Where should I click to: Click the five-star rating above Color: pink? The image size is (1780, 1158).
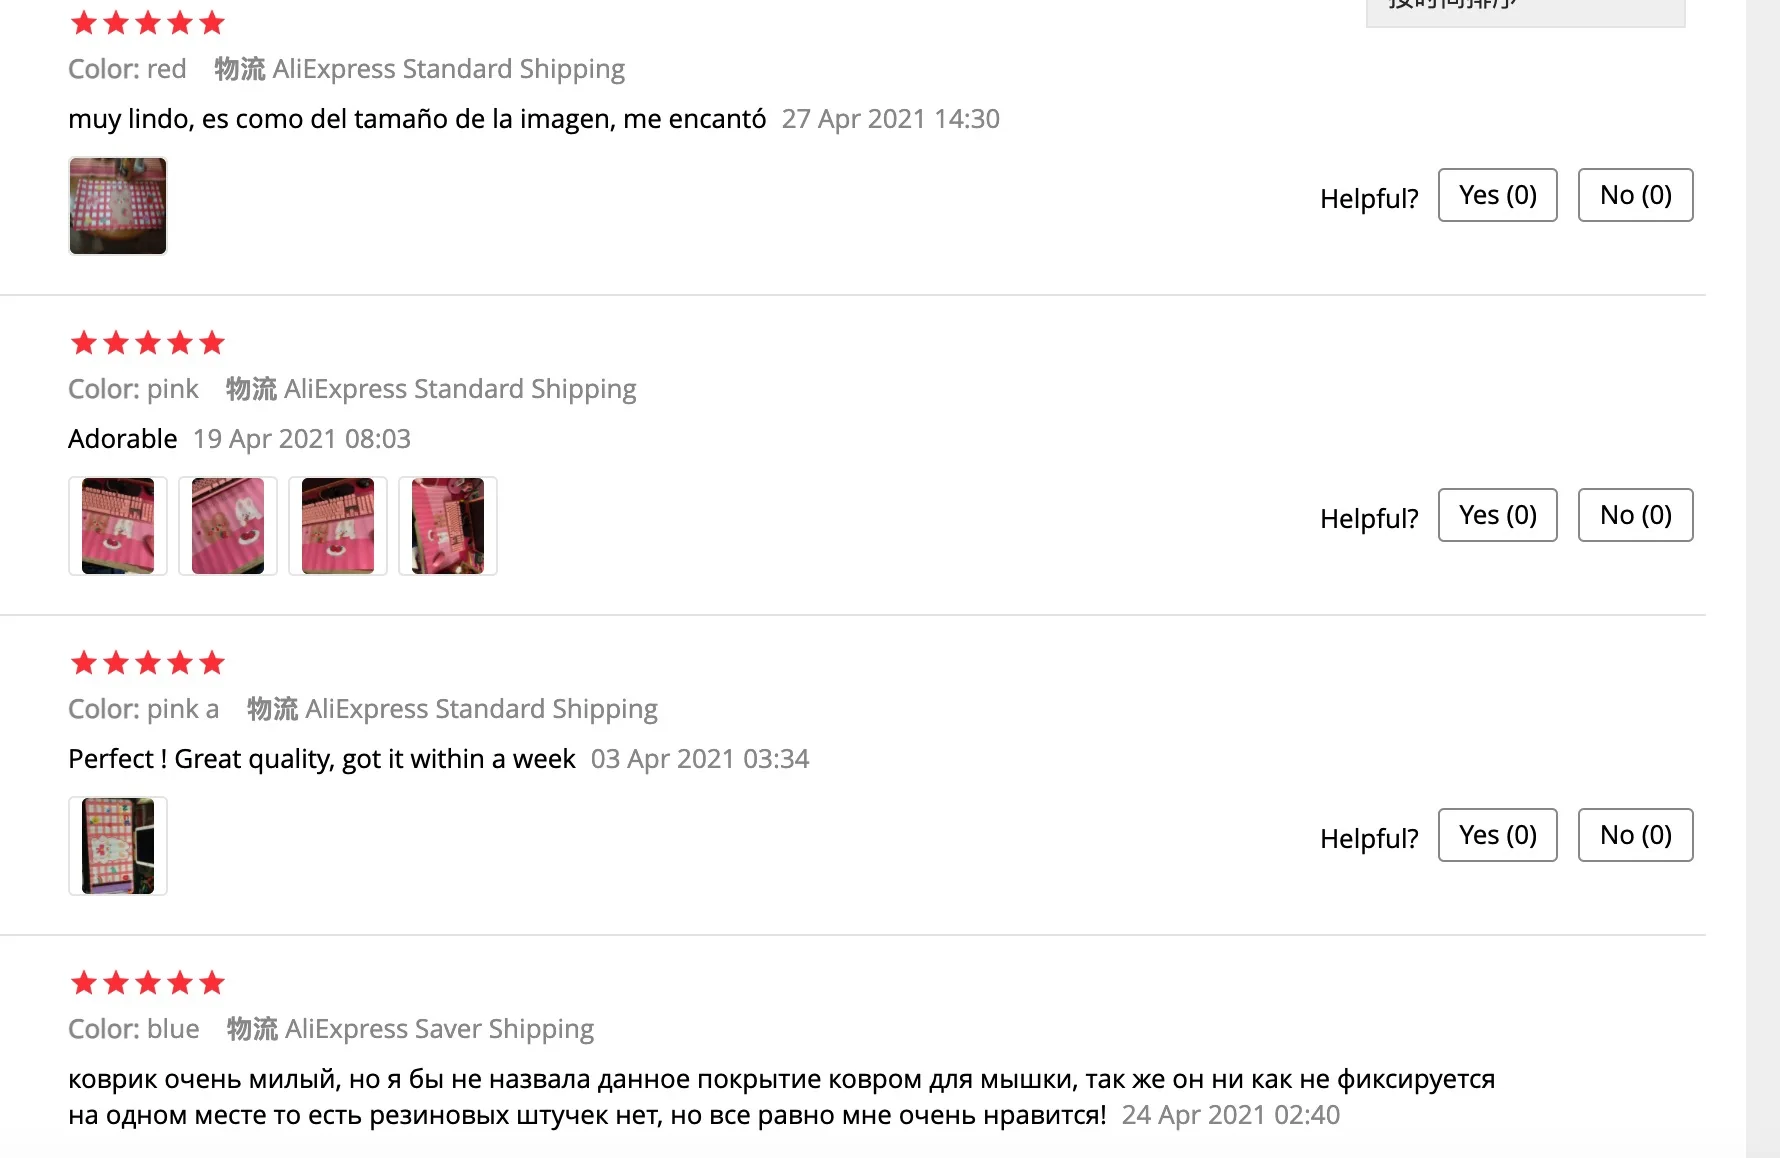pos(148,343)
